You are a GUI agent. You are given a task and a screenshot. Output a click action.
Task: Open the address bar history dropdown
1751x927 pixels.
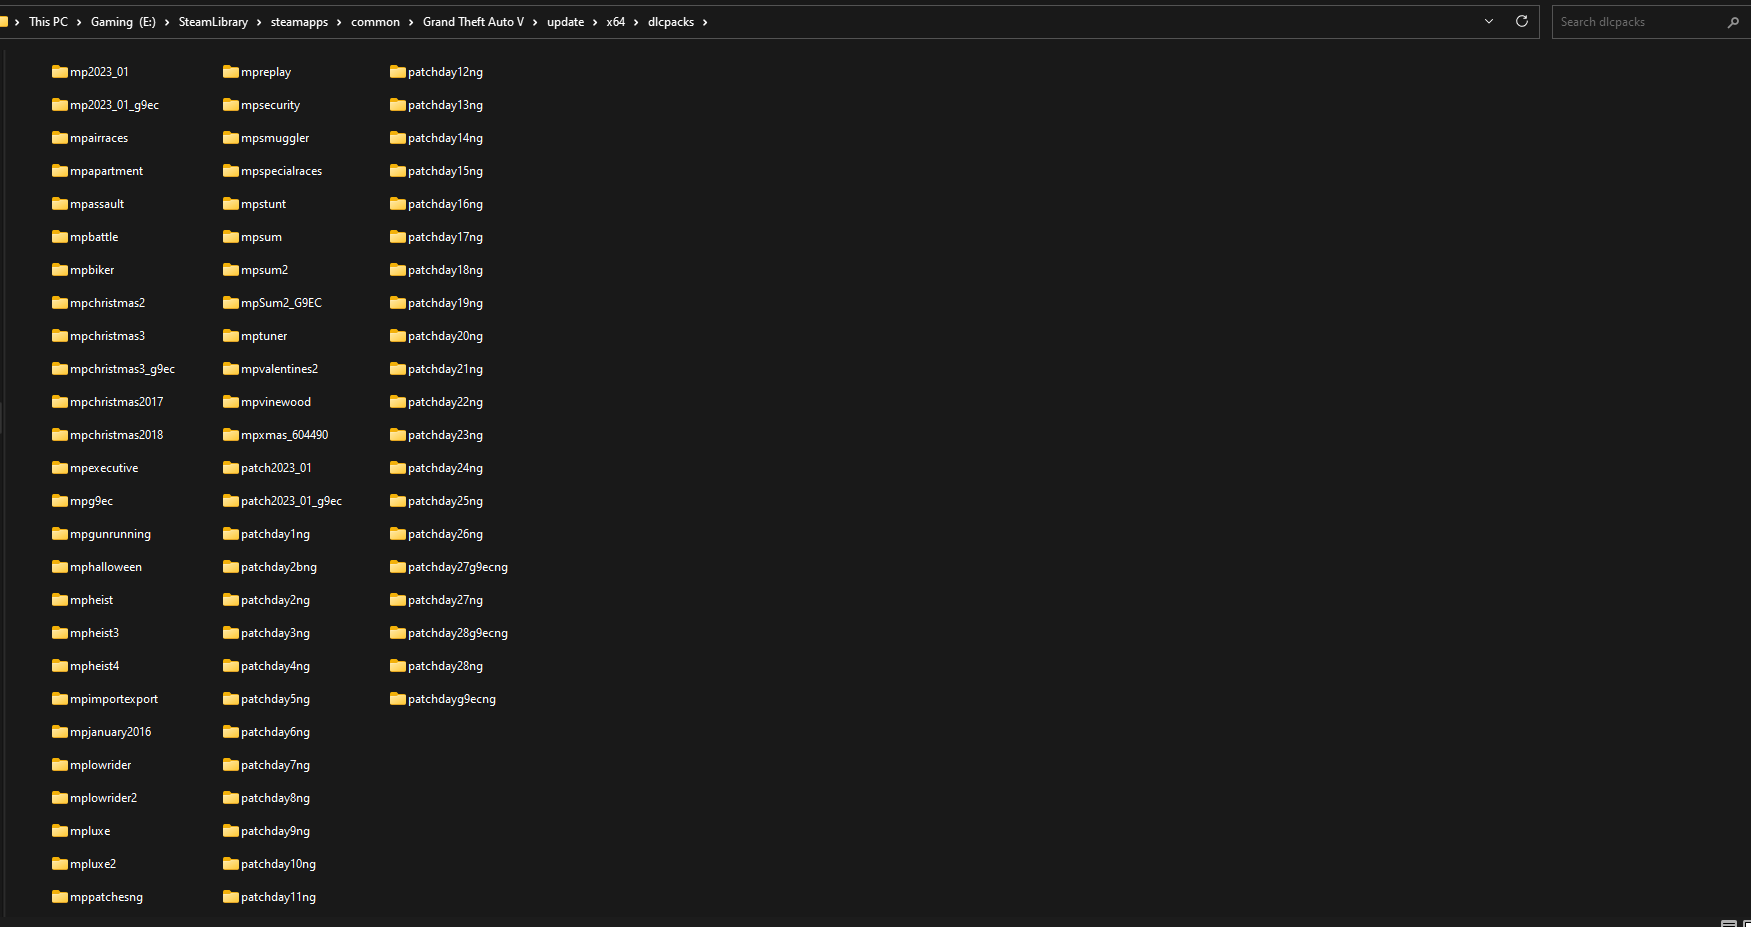(1489, 21)
